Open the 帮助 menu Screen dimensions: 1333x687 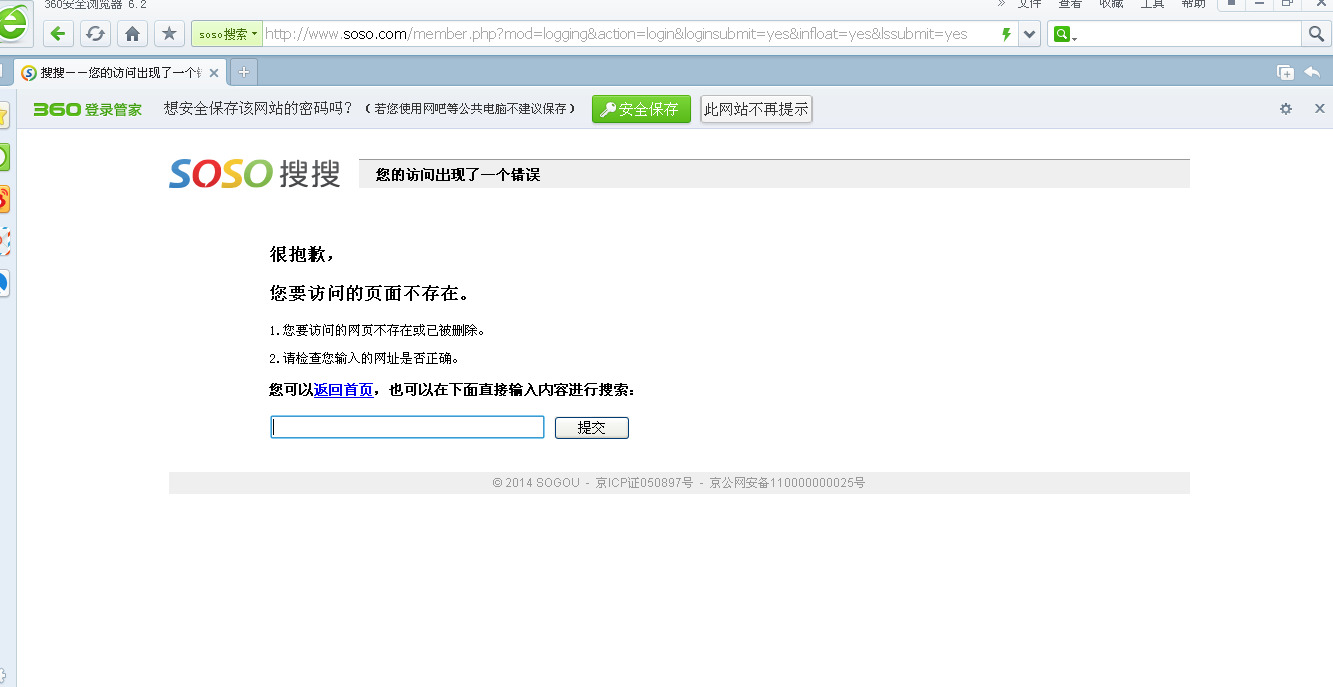1193,4
